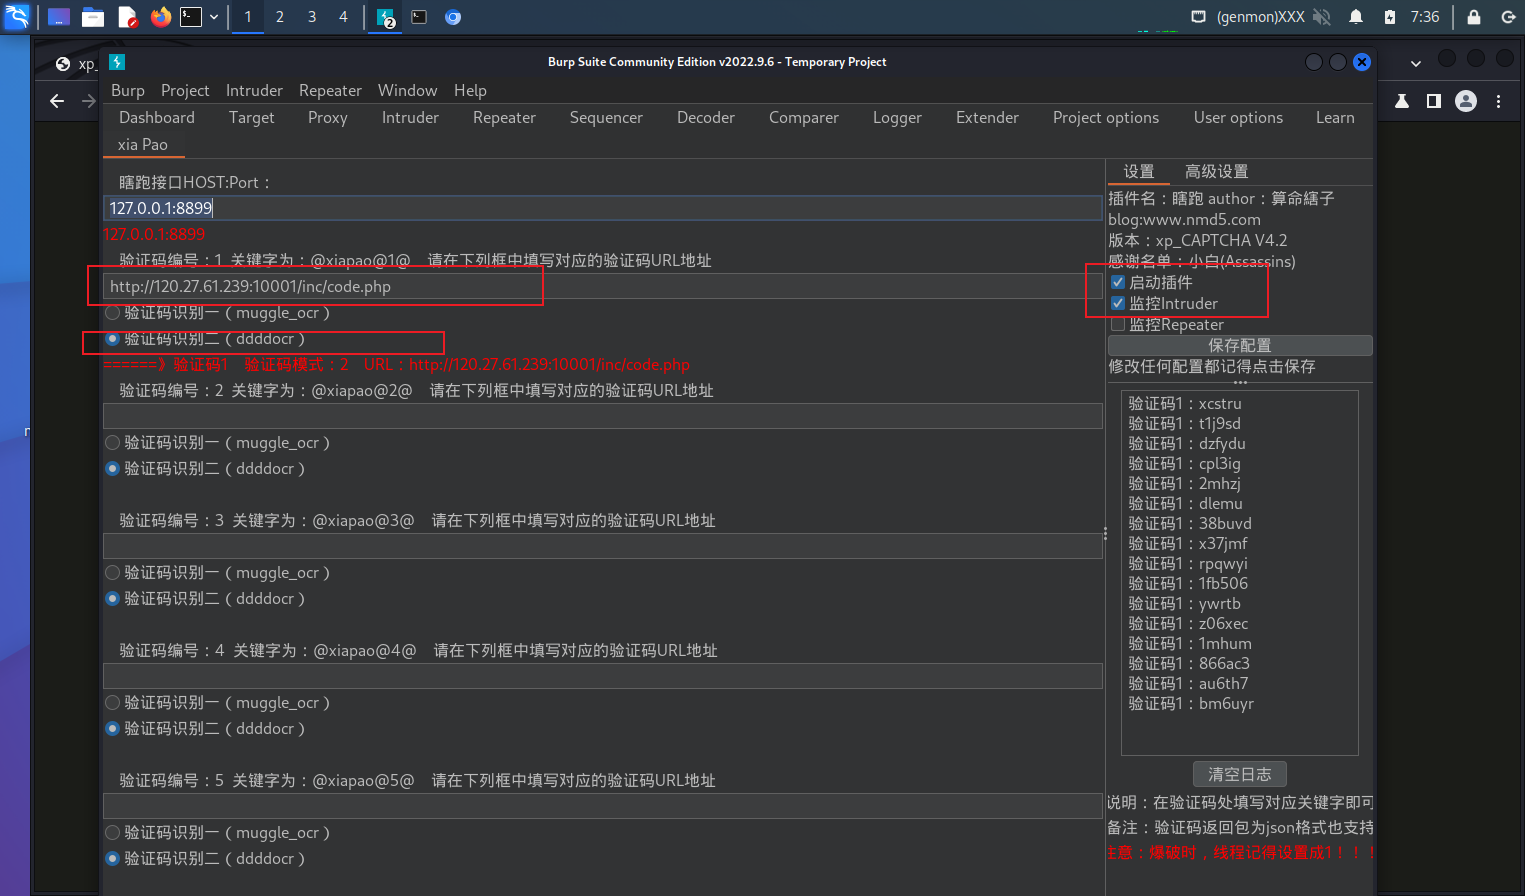Switch to the 高级设置 tab
The image size is (1525, 896).
coord(1216,171)
